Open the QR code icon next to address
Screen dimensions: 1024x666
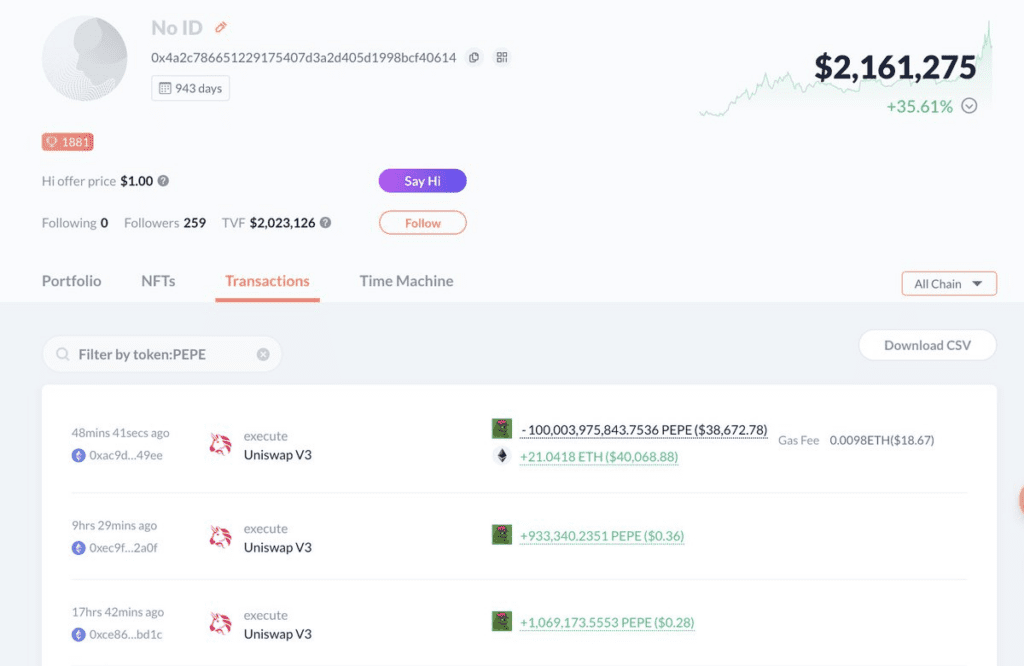502,58
